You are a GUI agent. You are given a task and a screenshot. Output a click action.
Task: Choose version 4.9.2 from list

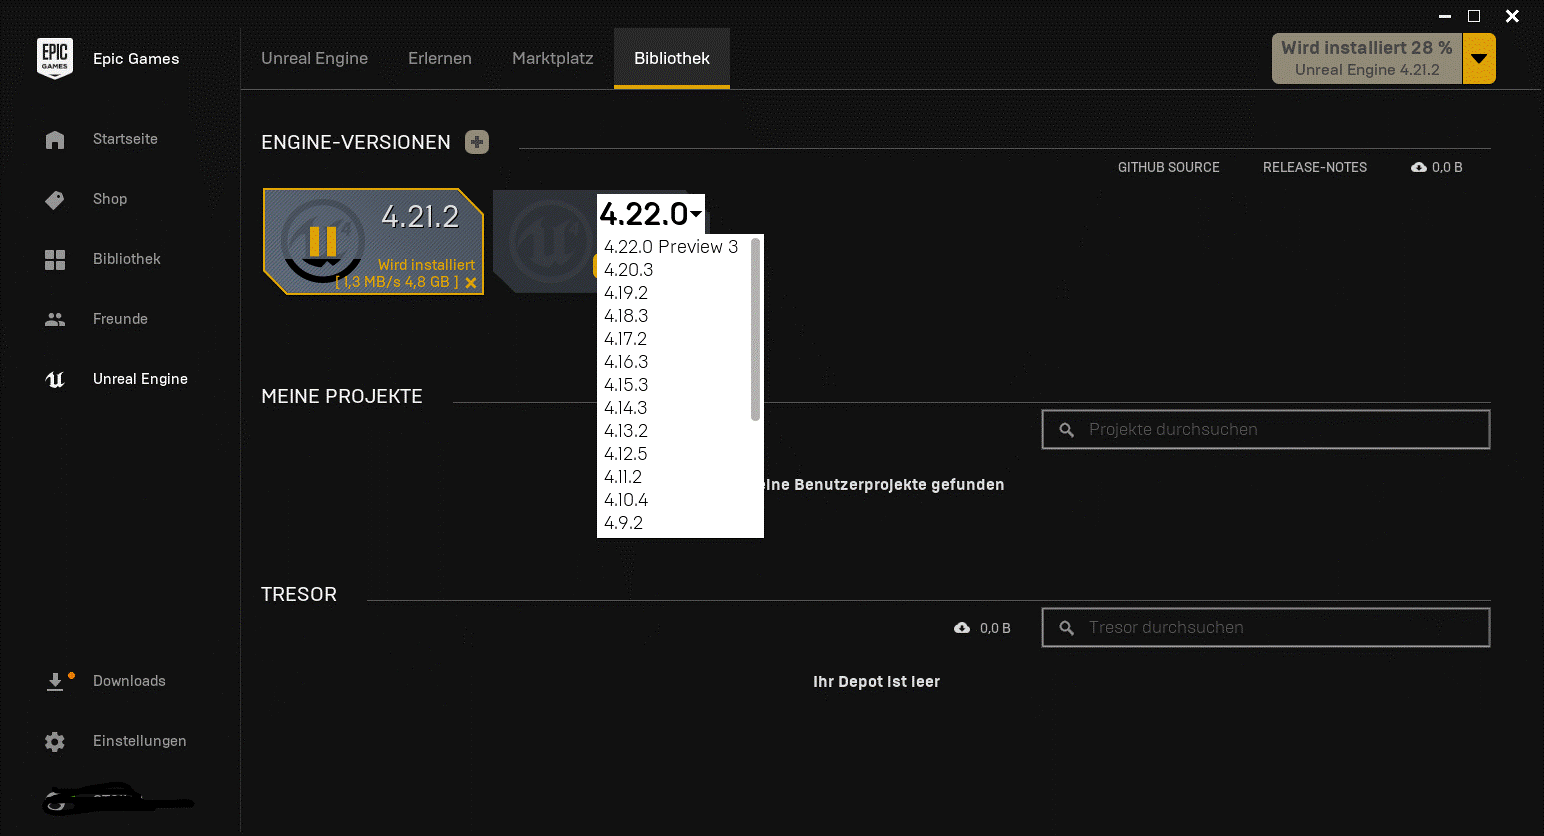[624, 523]
